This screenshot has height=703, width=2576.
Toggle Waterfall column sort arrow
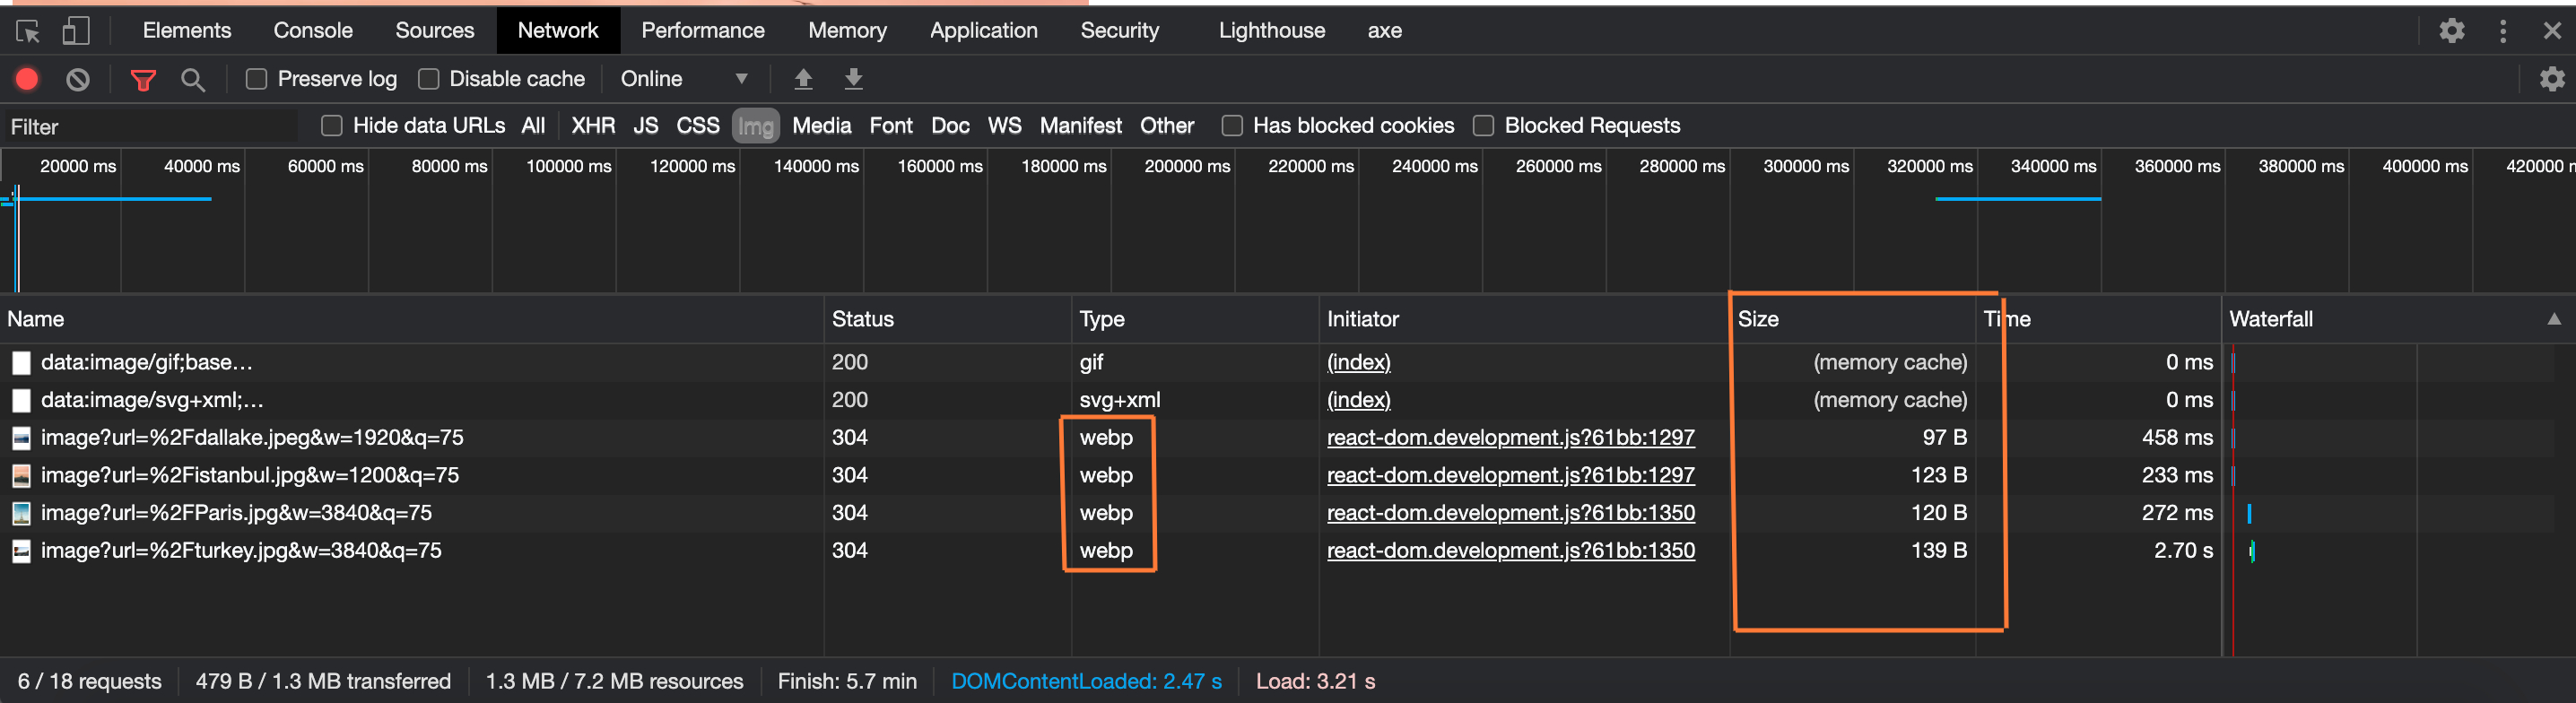point(2554,319)
